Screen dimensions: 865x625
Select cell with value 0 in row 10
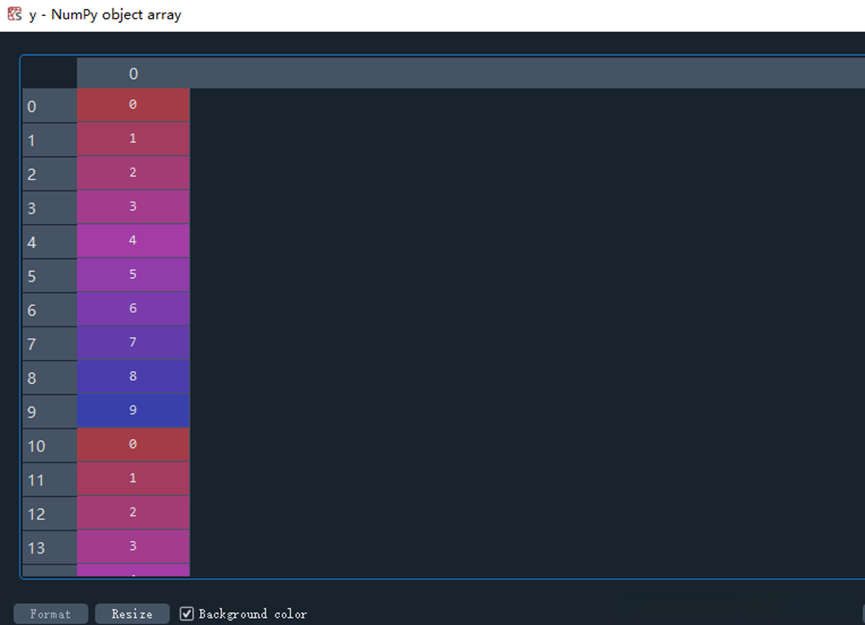[x=133, y=445]
